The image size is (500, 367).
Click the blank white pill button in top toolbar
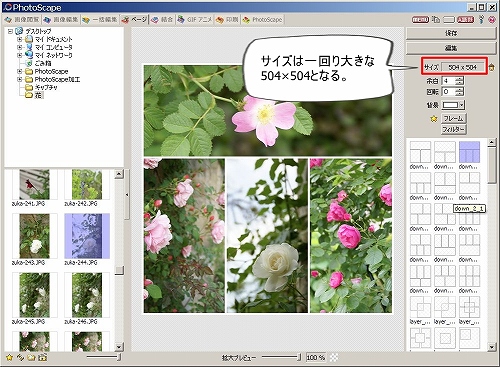pos(449,20)
